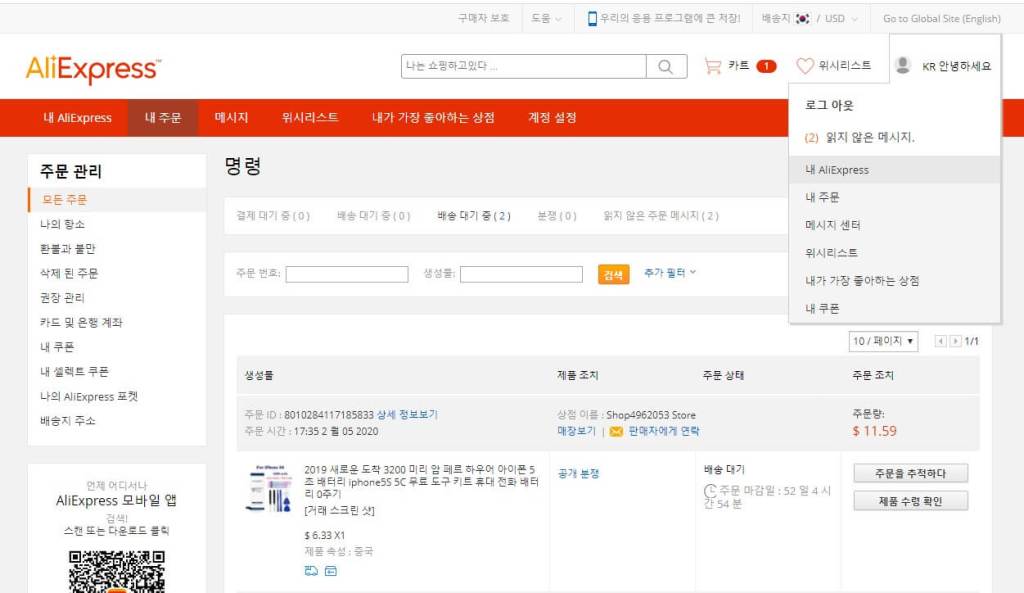Viewport: 1024px width, 593px height.
Task: Filter by 배송 대기 중 (2)
Action: 474,216
